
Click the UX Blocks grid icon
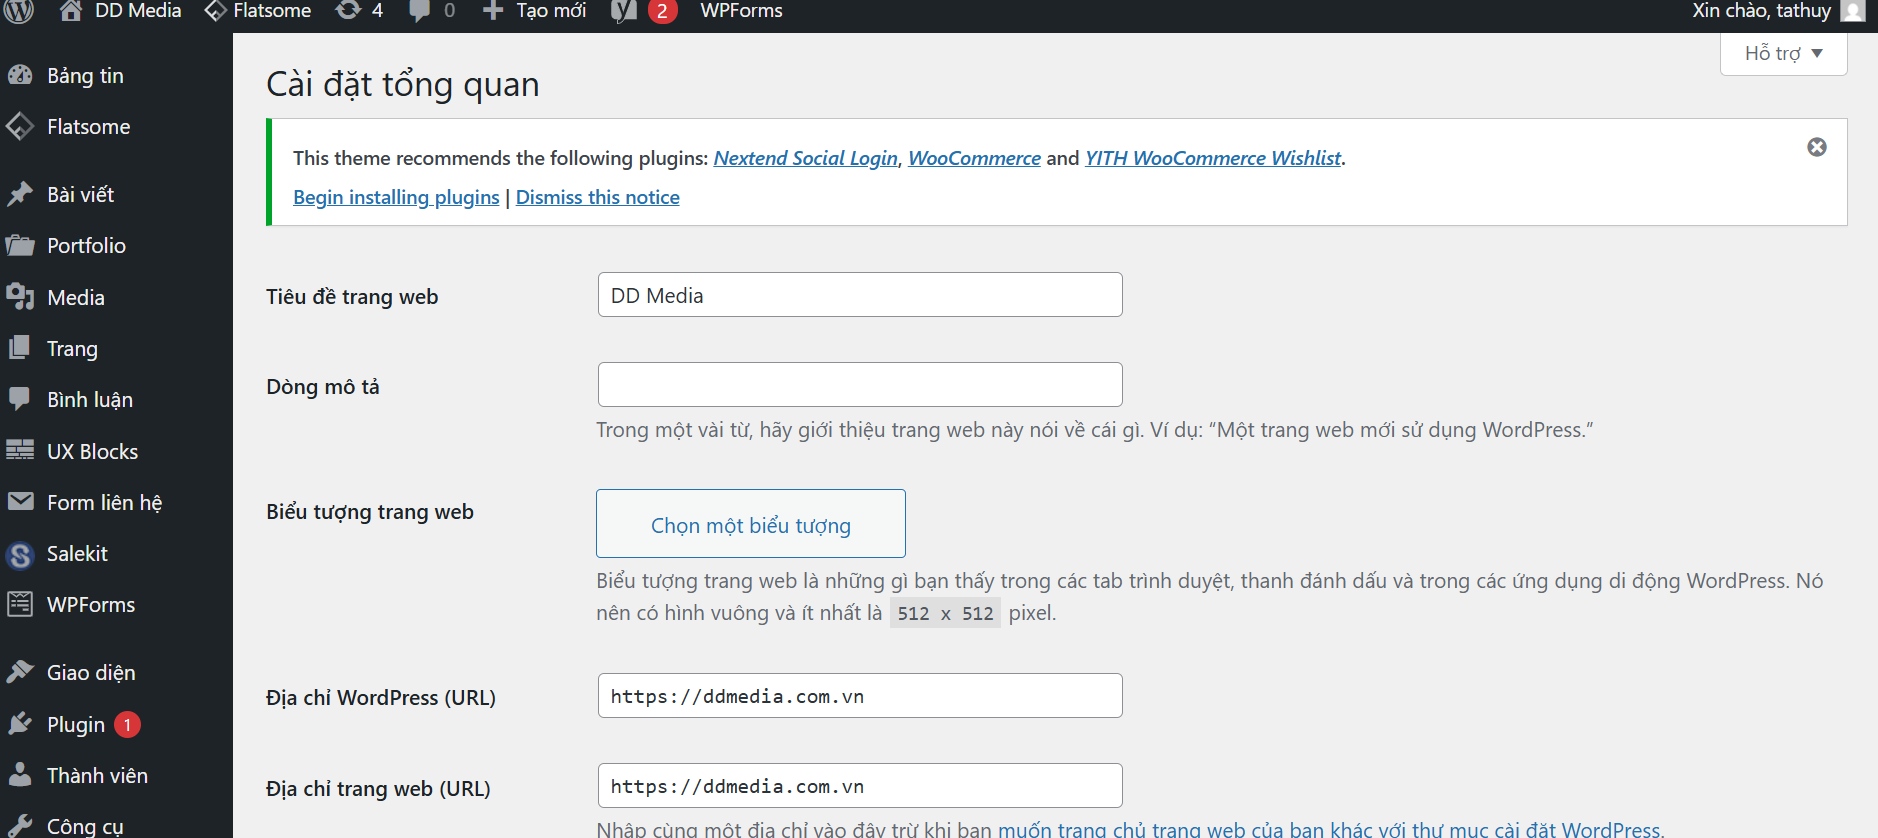tap(20, 450)
